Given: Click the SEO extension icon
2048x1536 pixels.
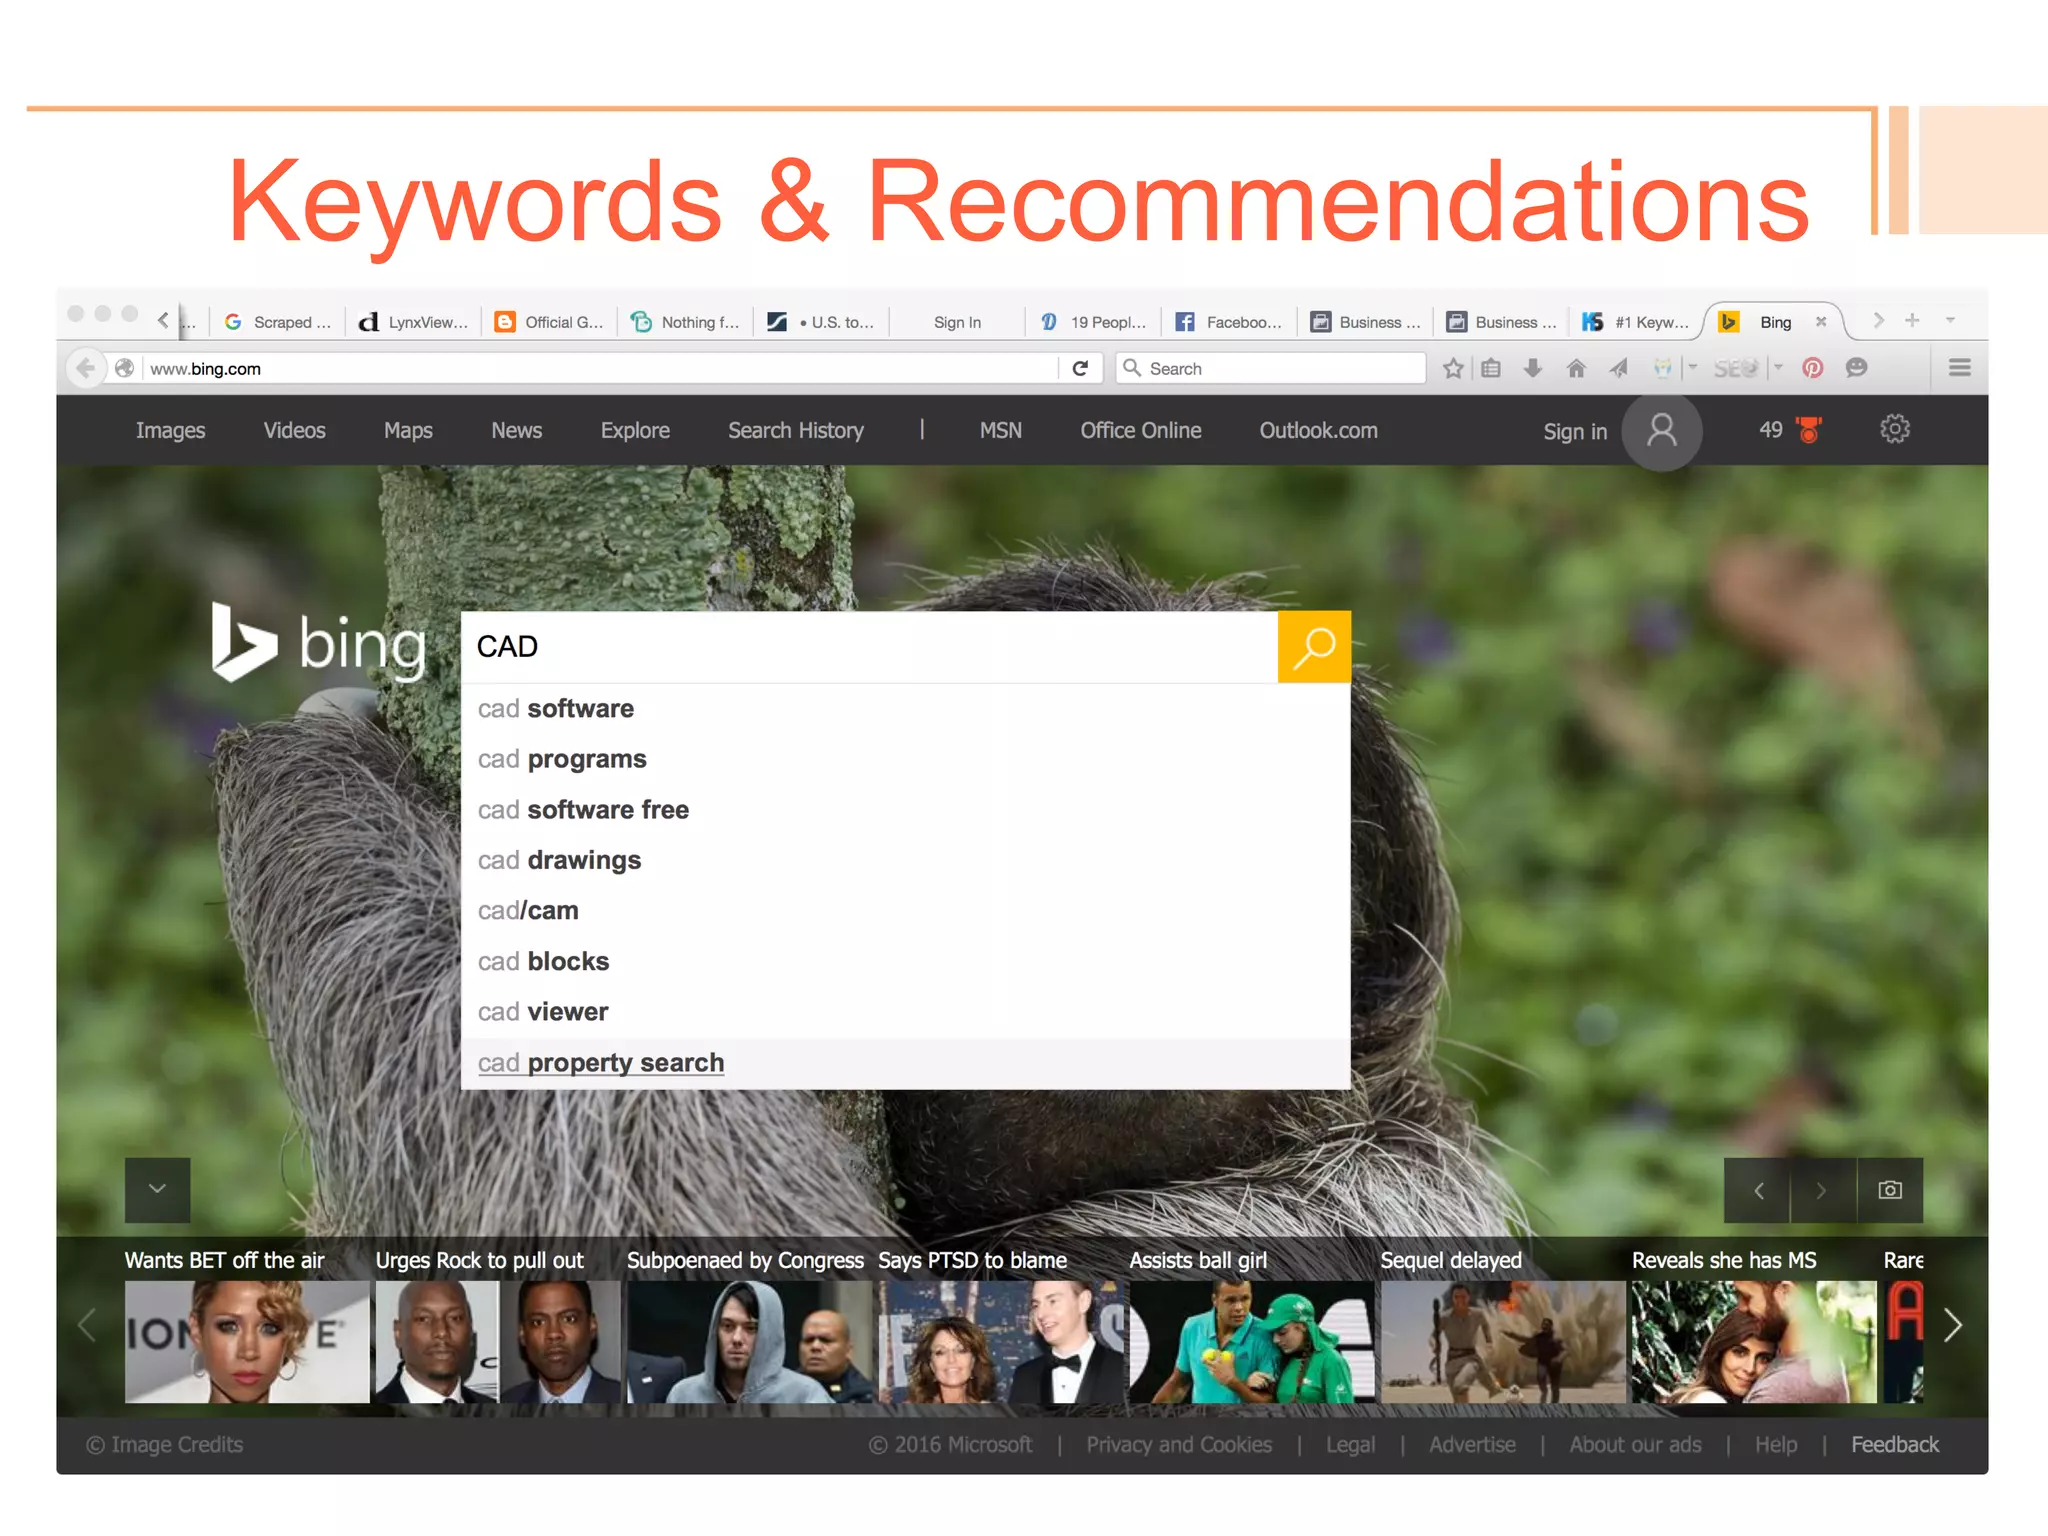Looking at the screenshot, I should point(1735,368).
